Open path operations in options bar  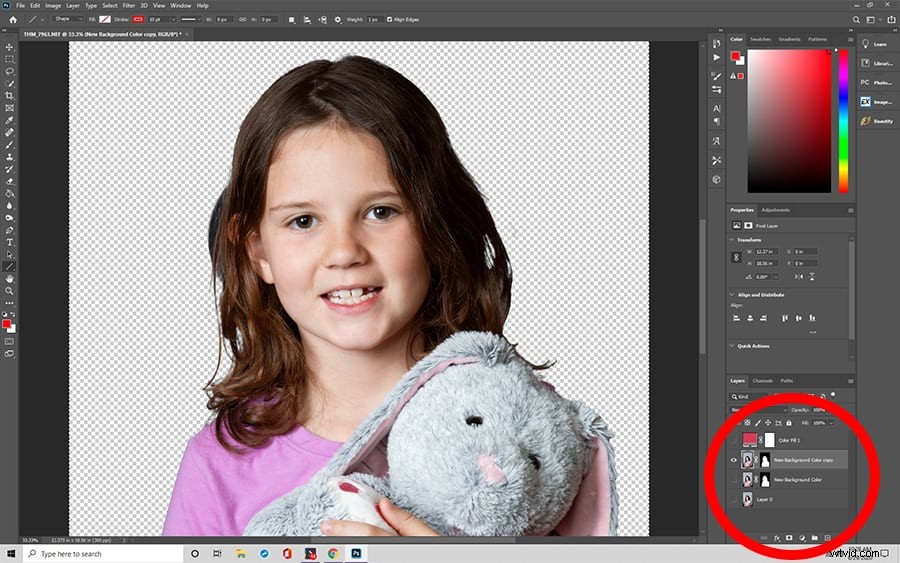tap(292, 20)
